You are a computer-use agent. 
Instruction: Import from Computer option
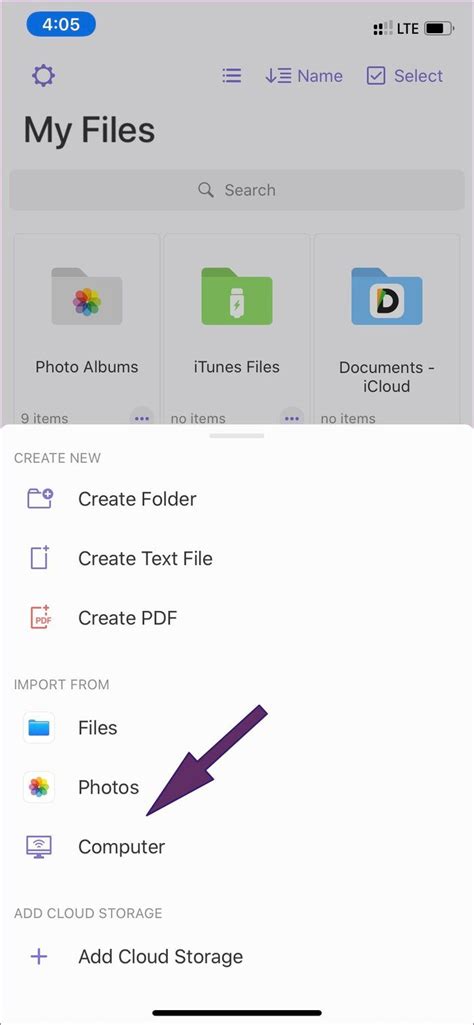[x=237, y=847]
